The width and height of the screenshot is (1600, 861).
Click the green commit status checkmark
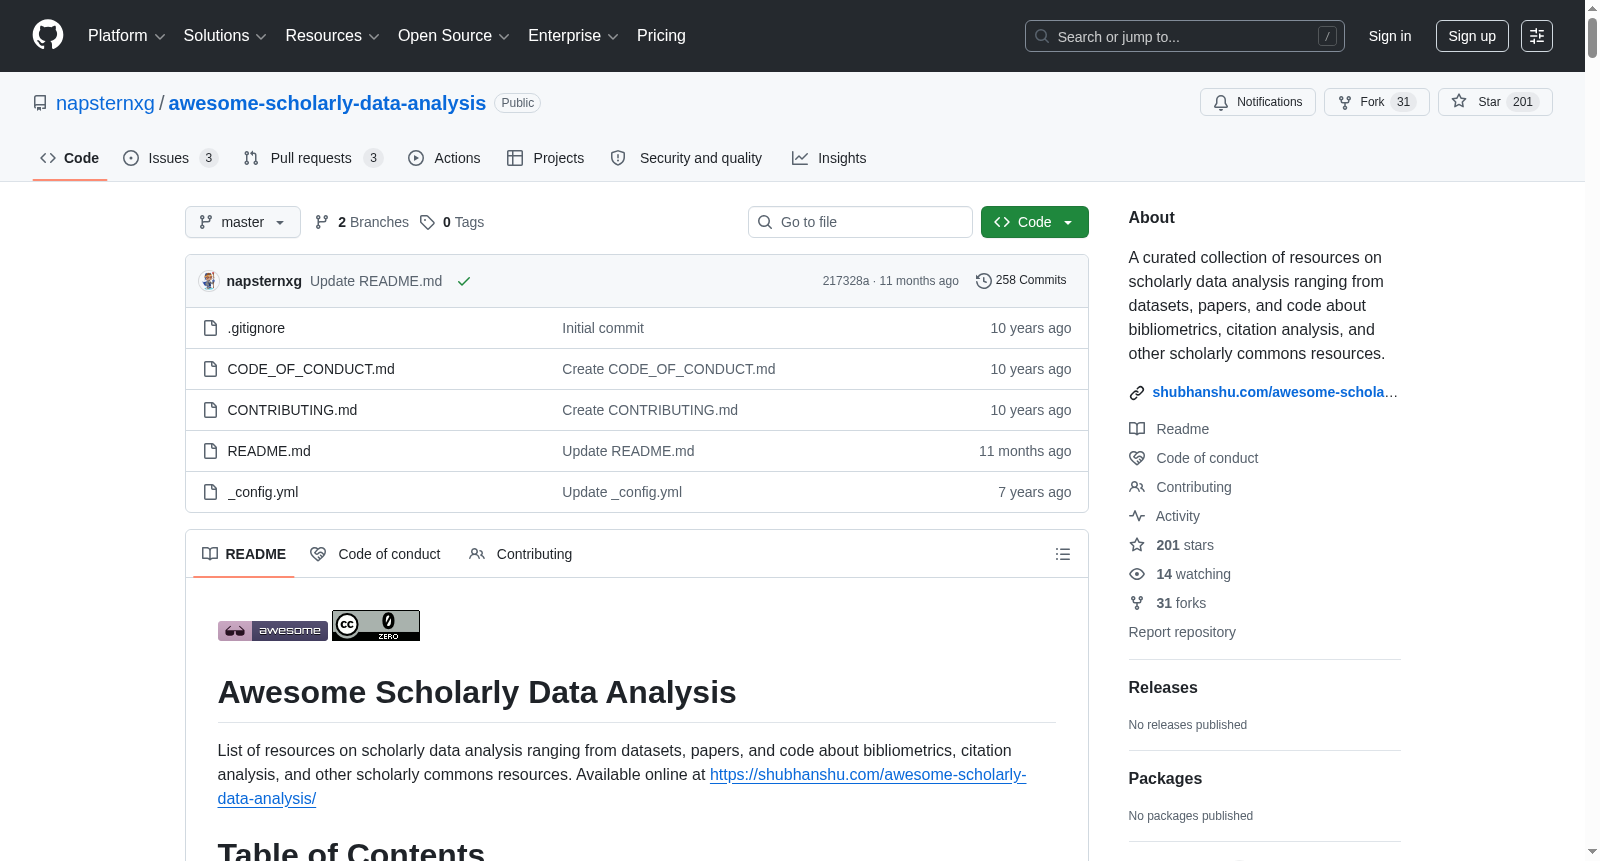pos(464,281)
